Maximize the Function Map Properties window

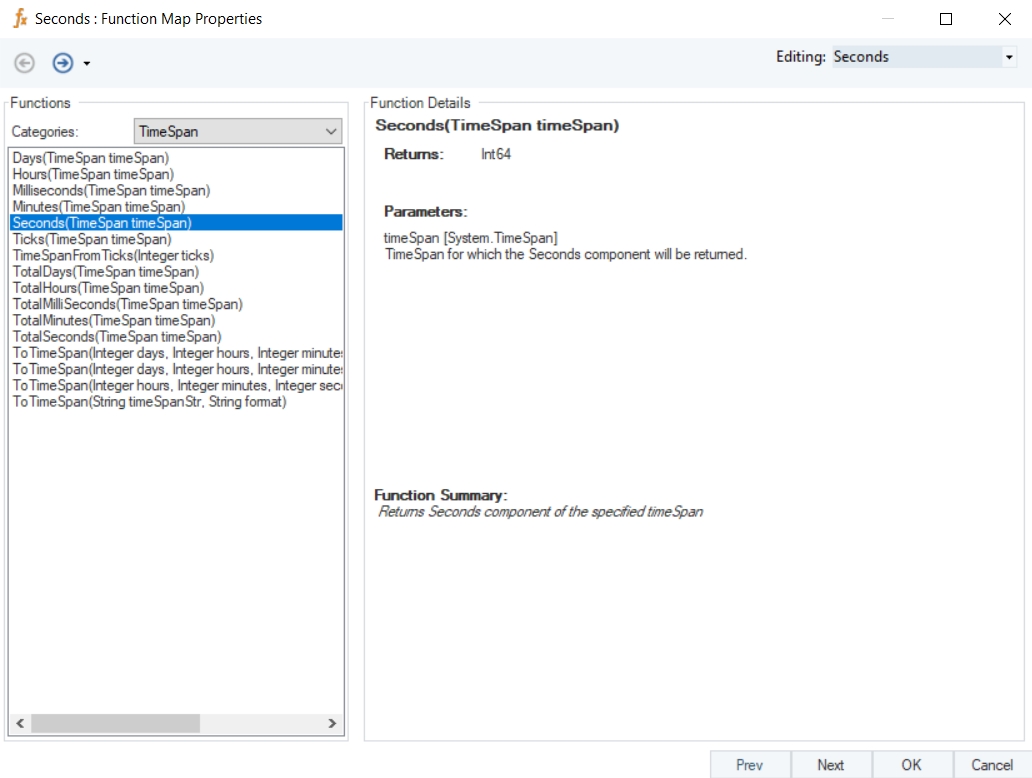[x=946, y=19]
